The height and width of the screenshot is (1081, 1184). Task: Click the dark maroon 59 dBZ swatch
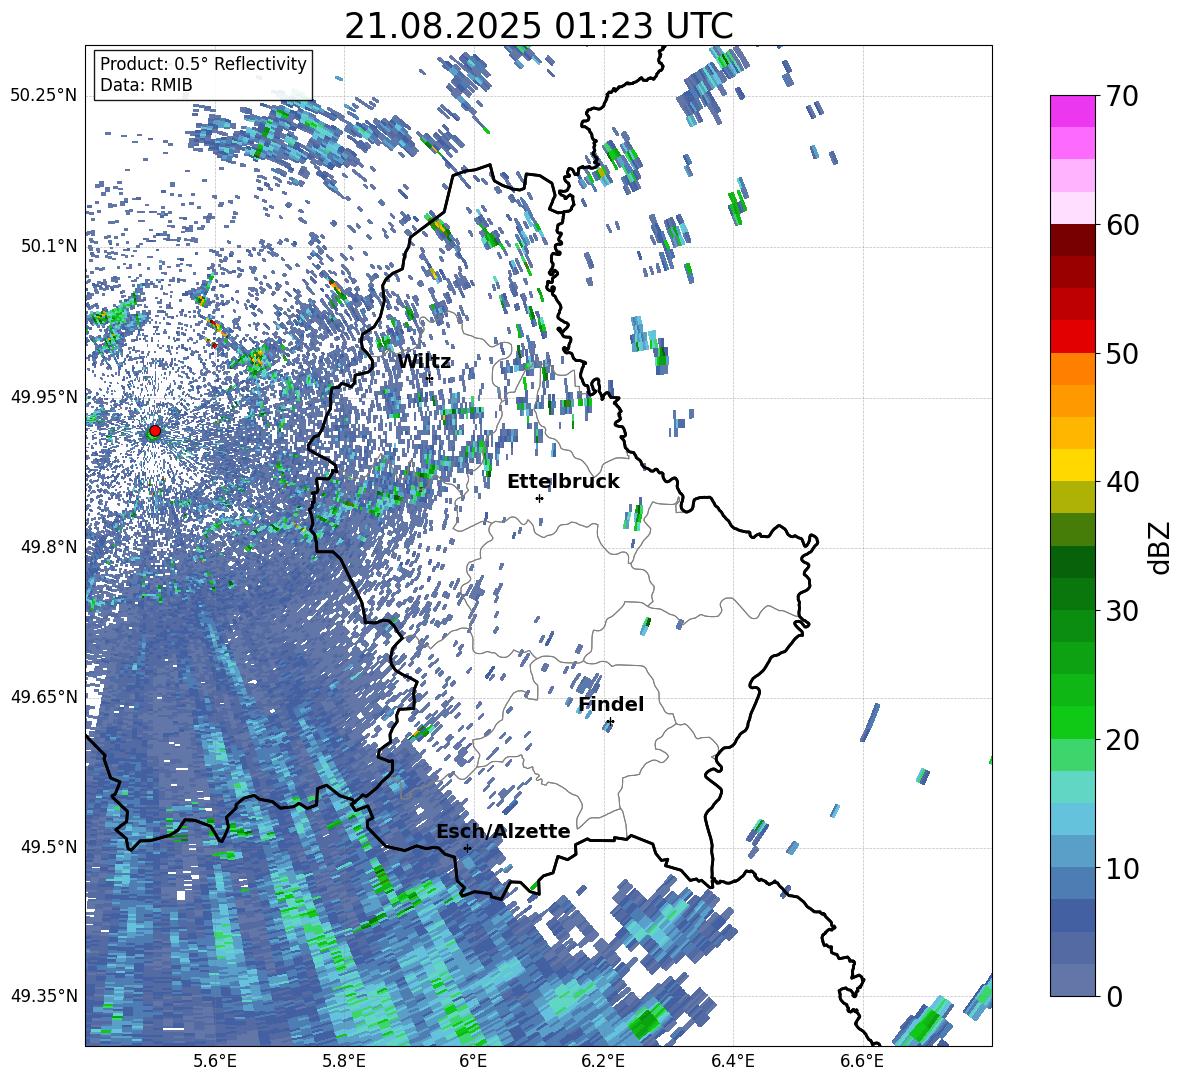1072,240
